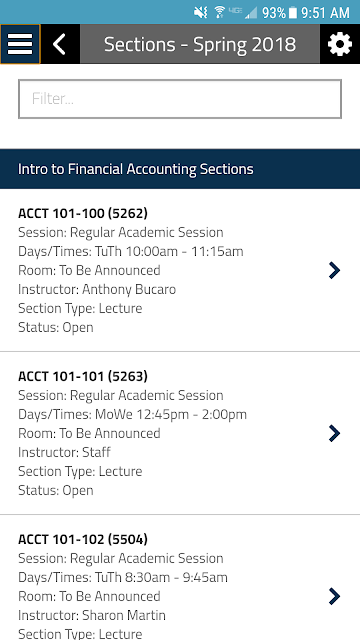The height and width of the screenshot is (640, 360).
Task: Expand ACCT 101-100 section chevron
Action: [334, 270]
